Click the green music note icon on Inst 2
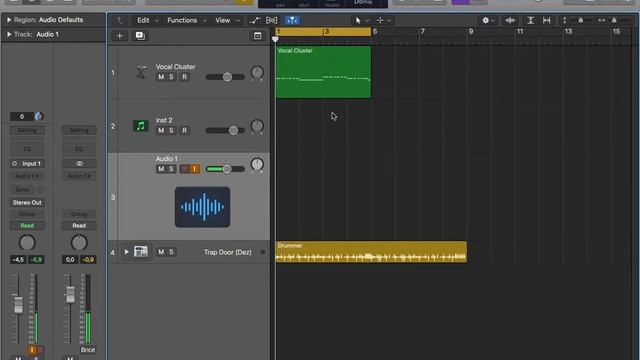Viewport: 640px width, 360px height. pyautogui.click(x=141, y=126)
